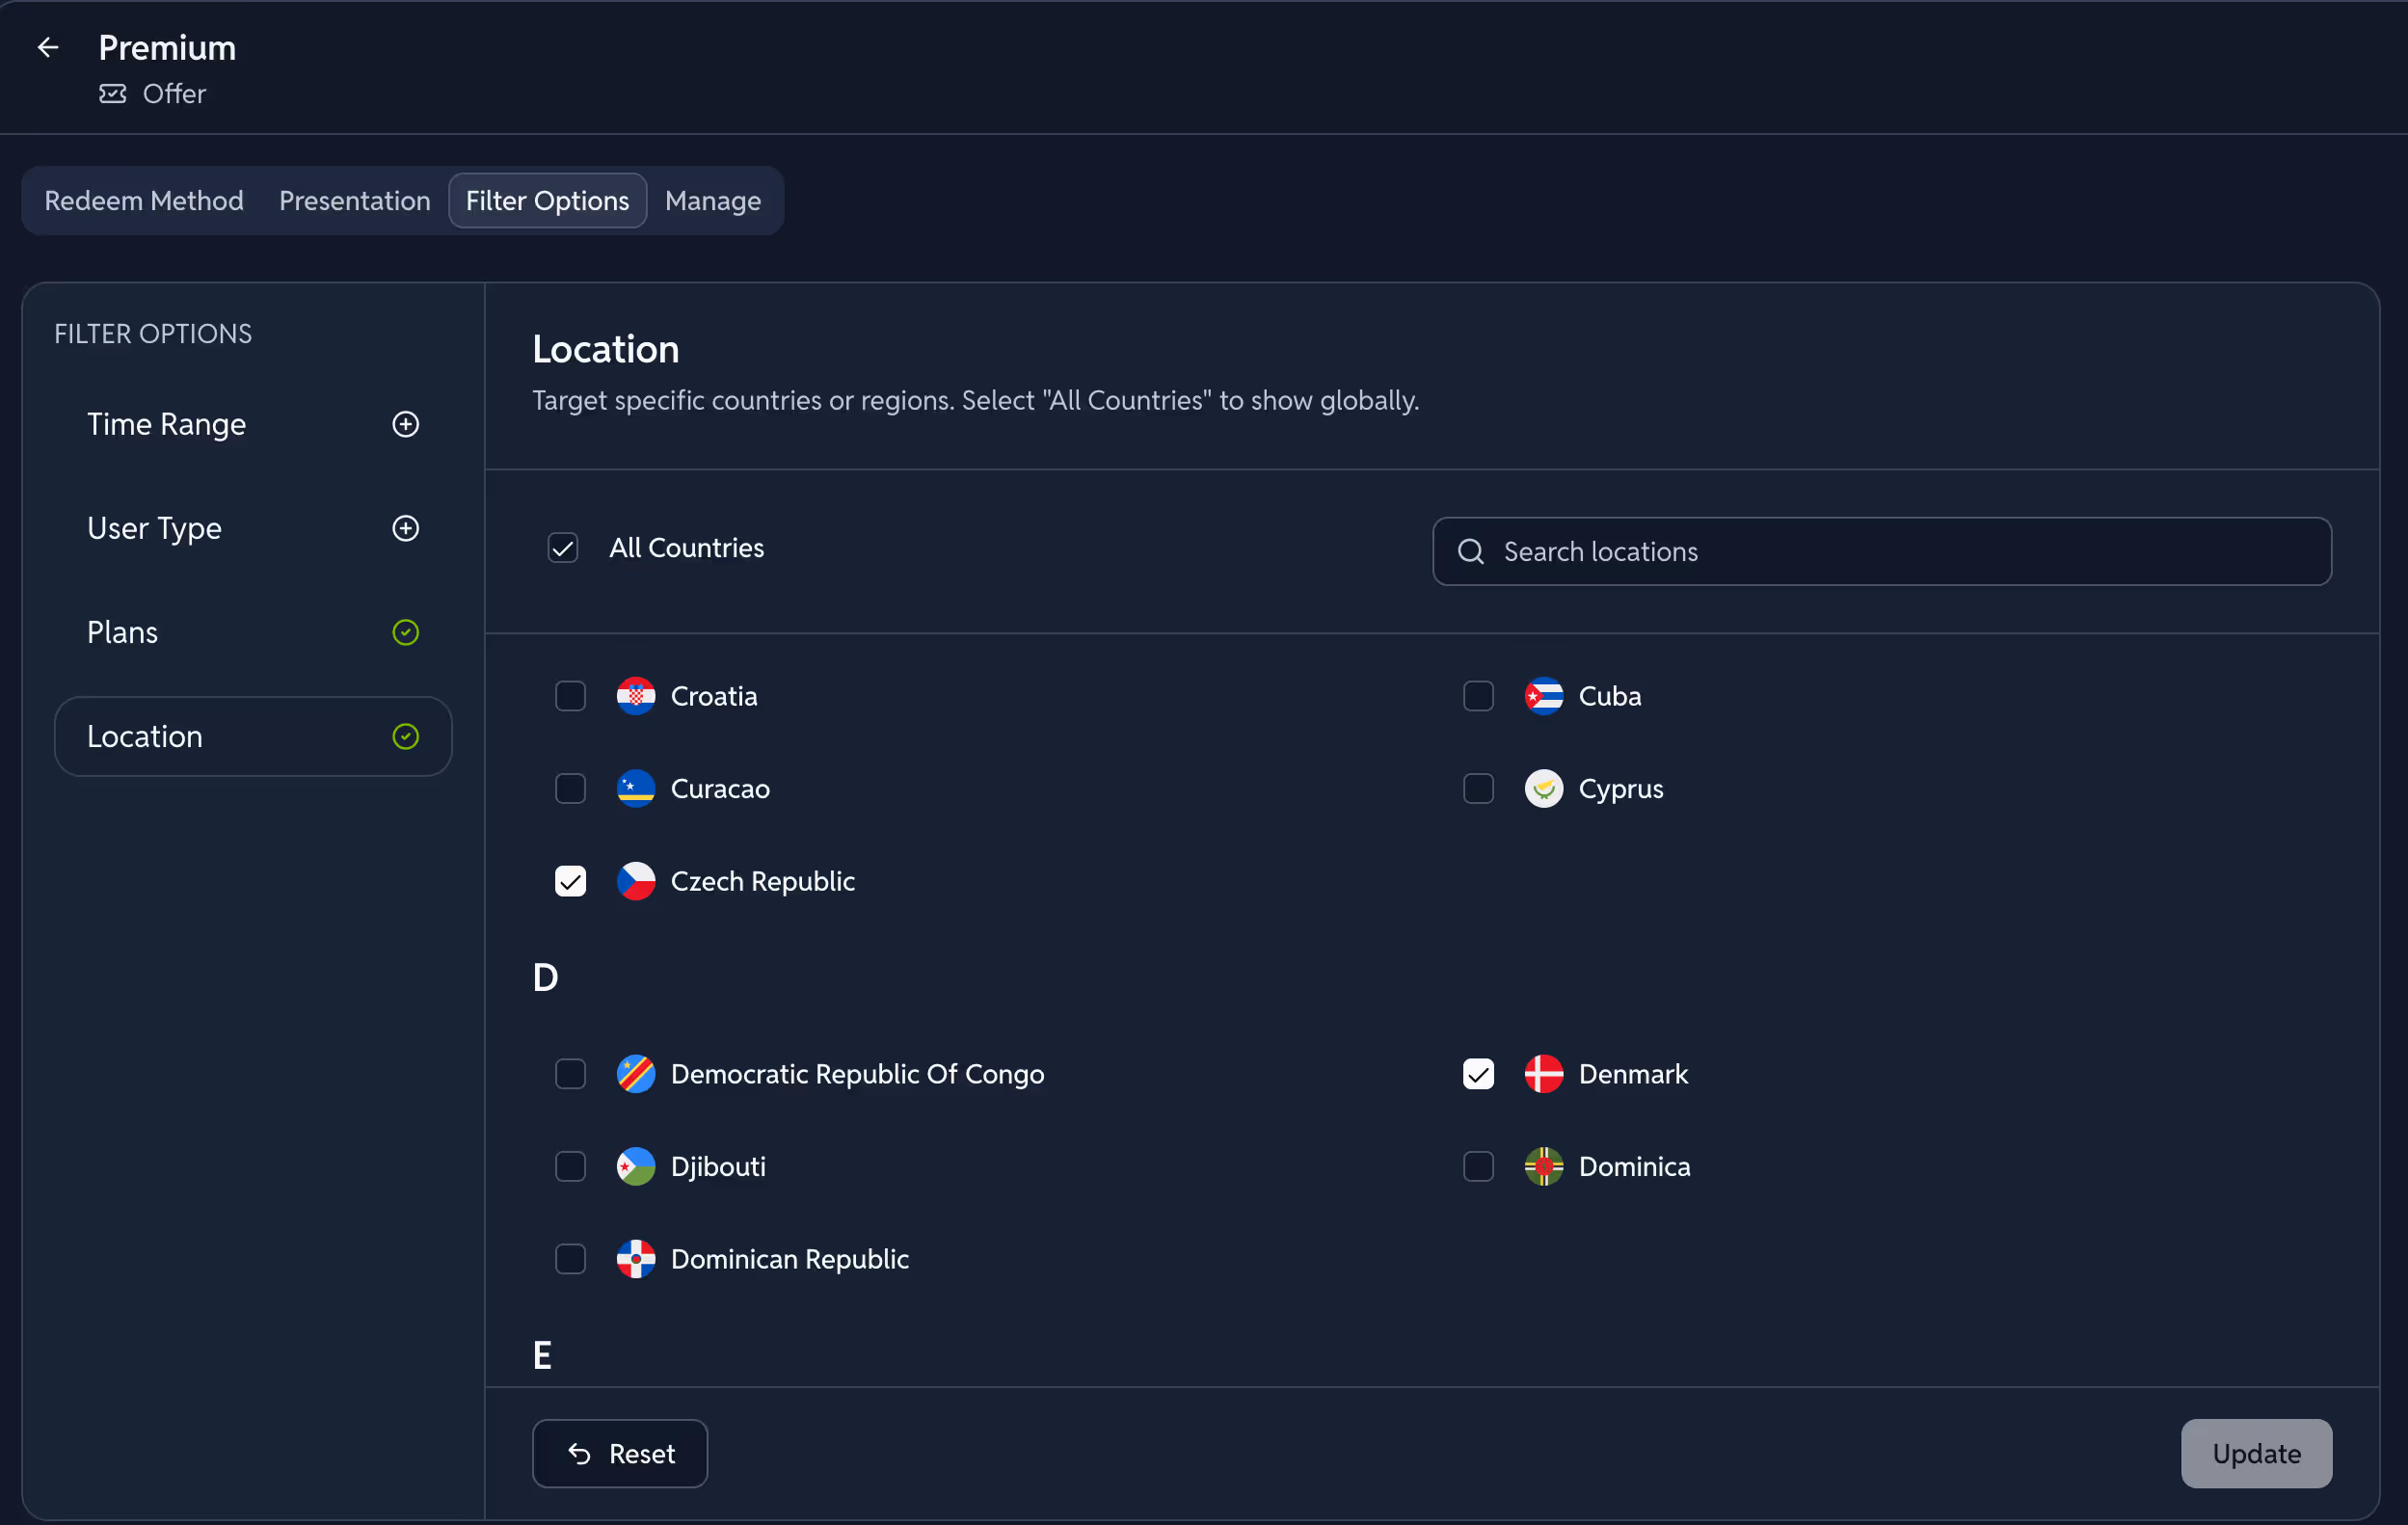Click the Update button

2255,1453
